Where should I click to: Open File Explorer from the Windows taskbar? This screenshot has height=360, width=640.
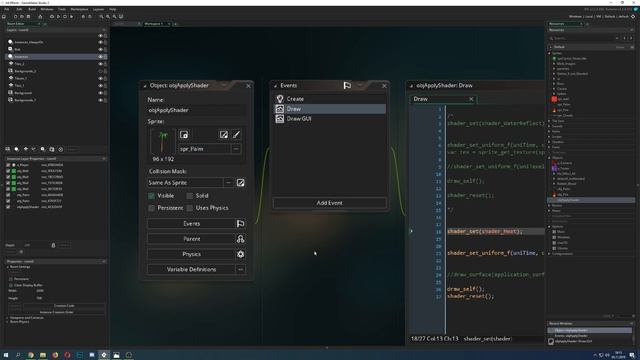click(43, 355)
